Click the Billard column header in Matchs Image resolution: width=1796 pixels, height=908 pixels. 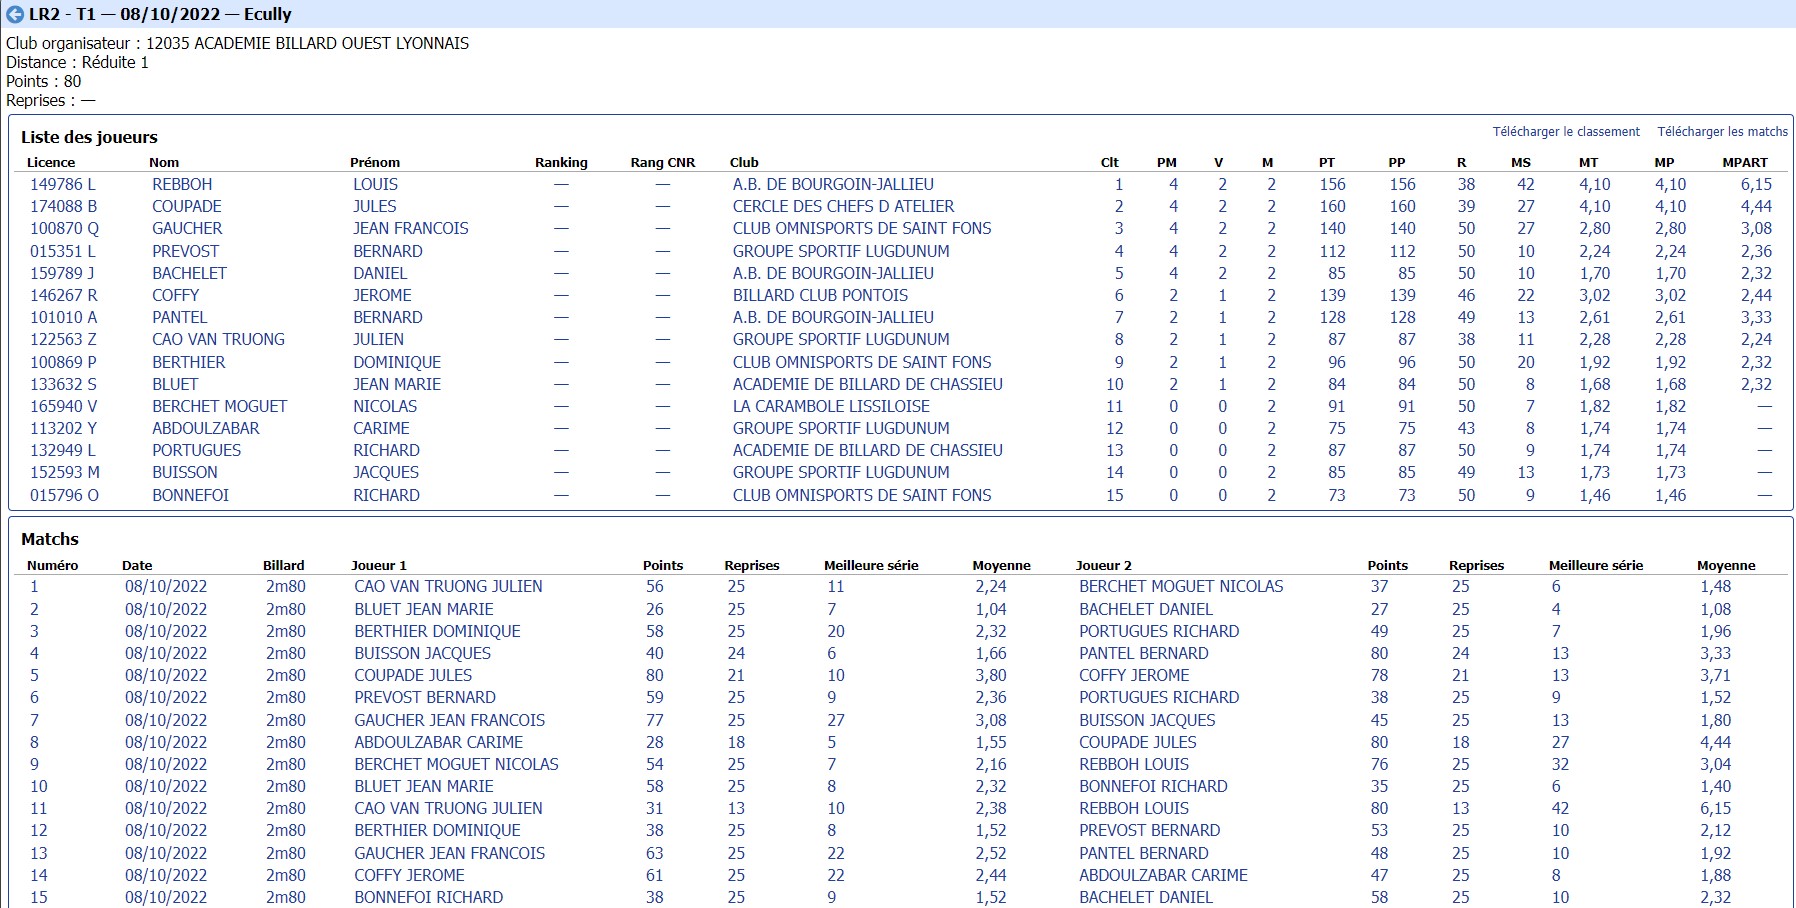[x=283, y=565]
